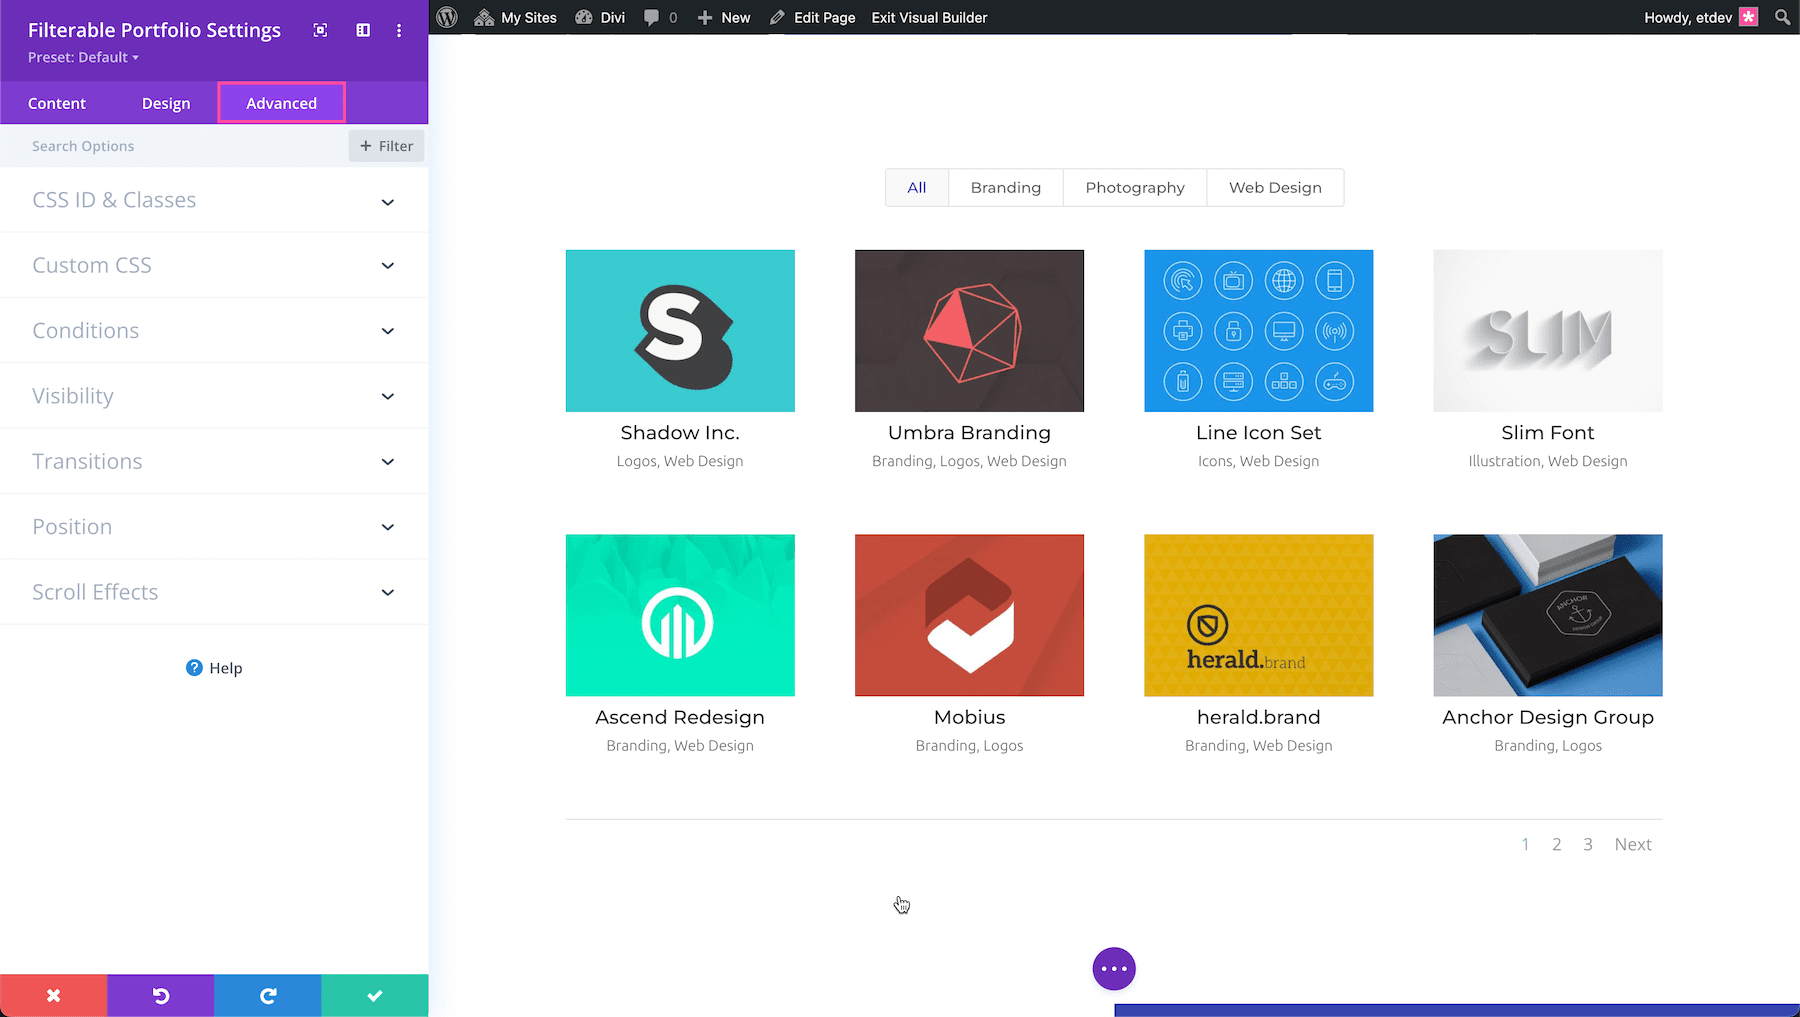Expand the settings modal to fullscreen
The width and height of the screenshot is (1800, 1017).
(x=320, y=30)
